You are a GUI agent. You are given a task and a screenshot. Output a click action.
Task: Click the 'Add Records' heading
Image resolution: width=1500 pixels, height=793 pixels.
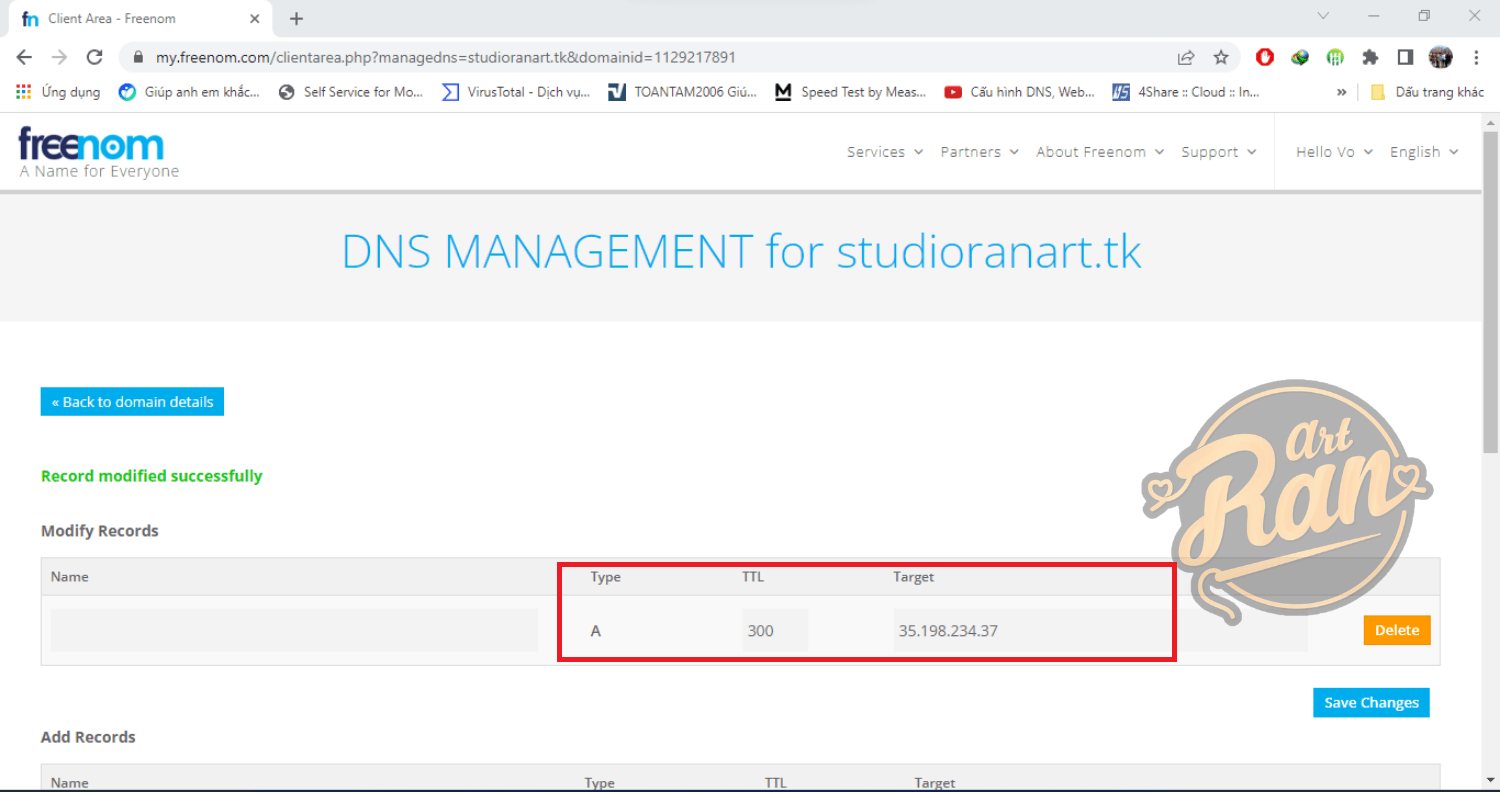click(x=88, y=737)
